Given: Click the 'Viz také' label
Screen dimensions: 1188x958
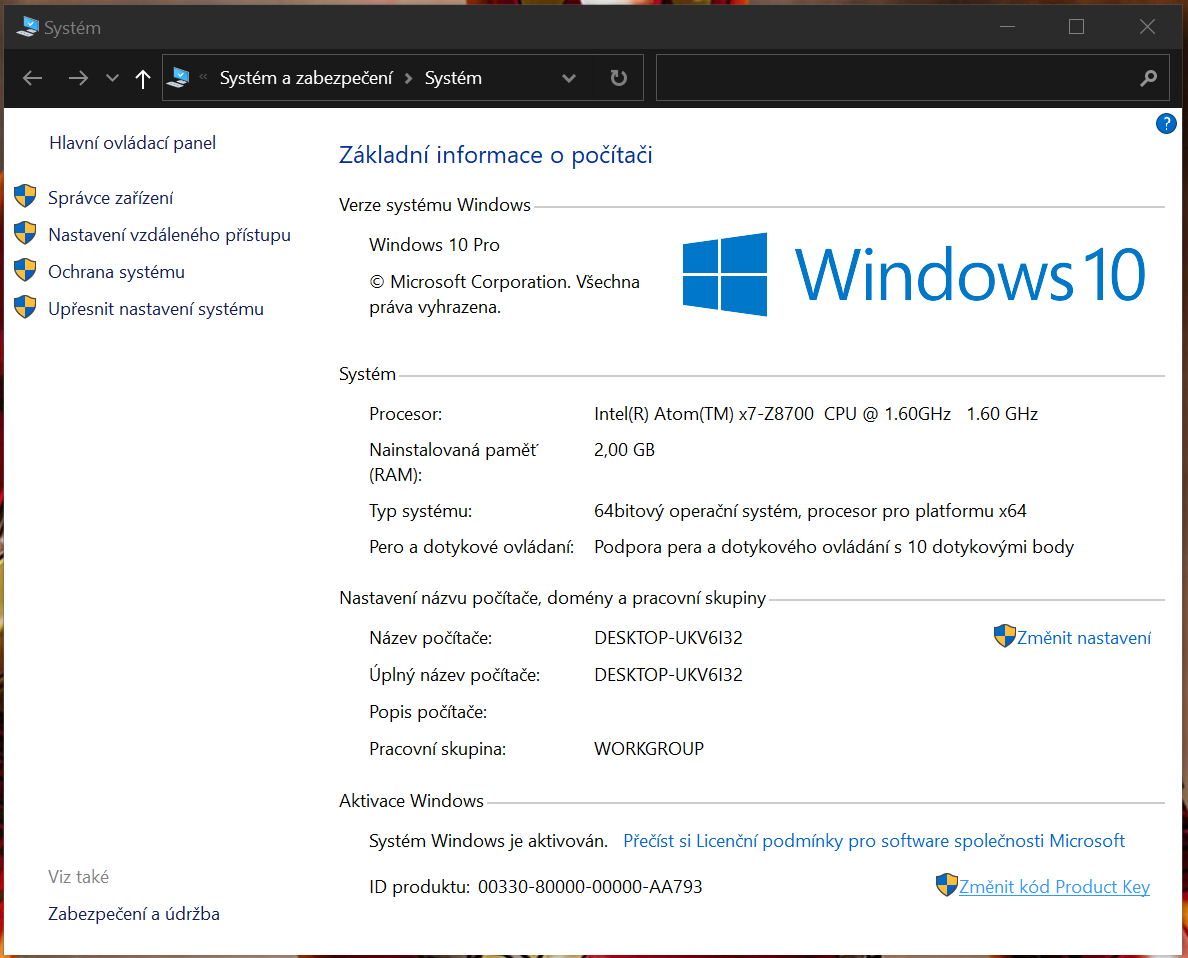Looking at the screenshot, I should coord(79,877).
